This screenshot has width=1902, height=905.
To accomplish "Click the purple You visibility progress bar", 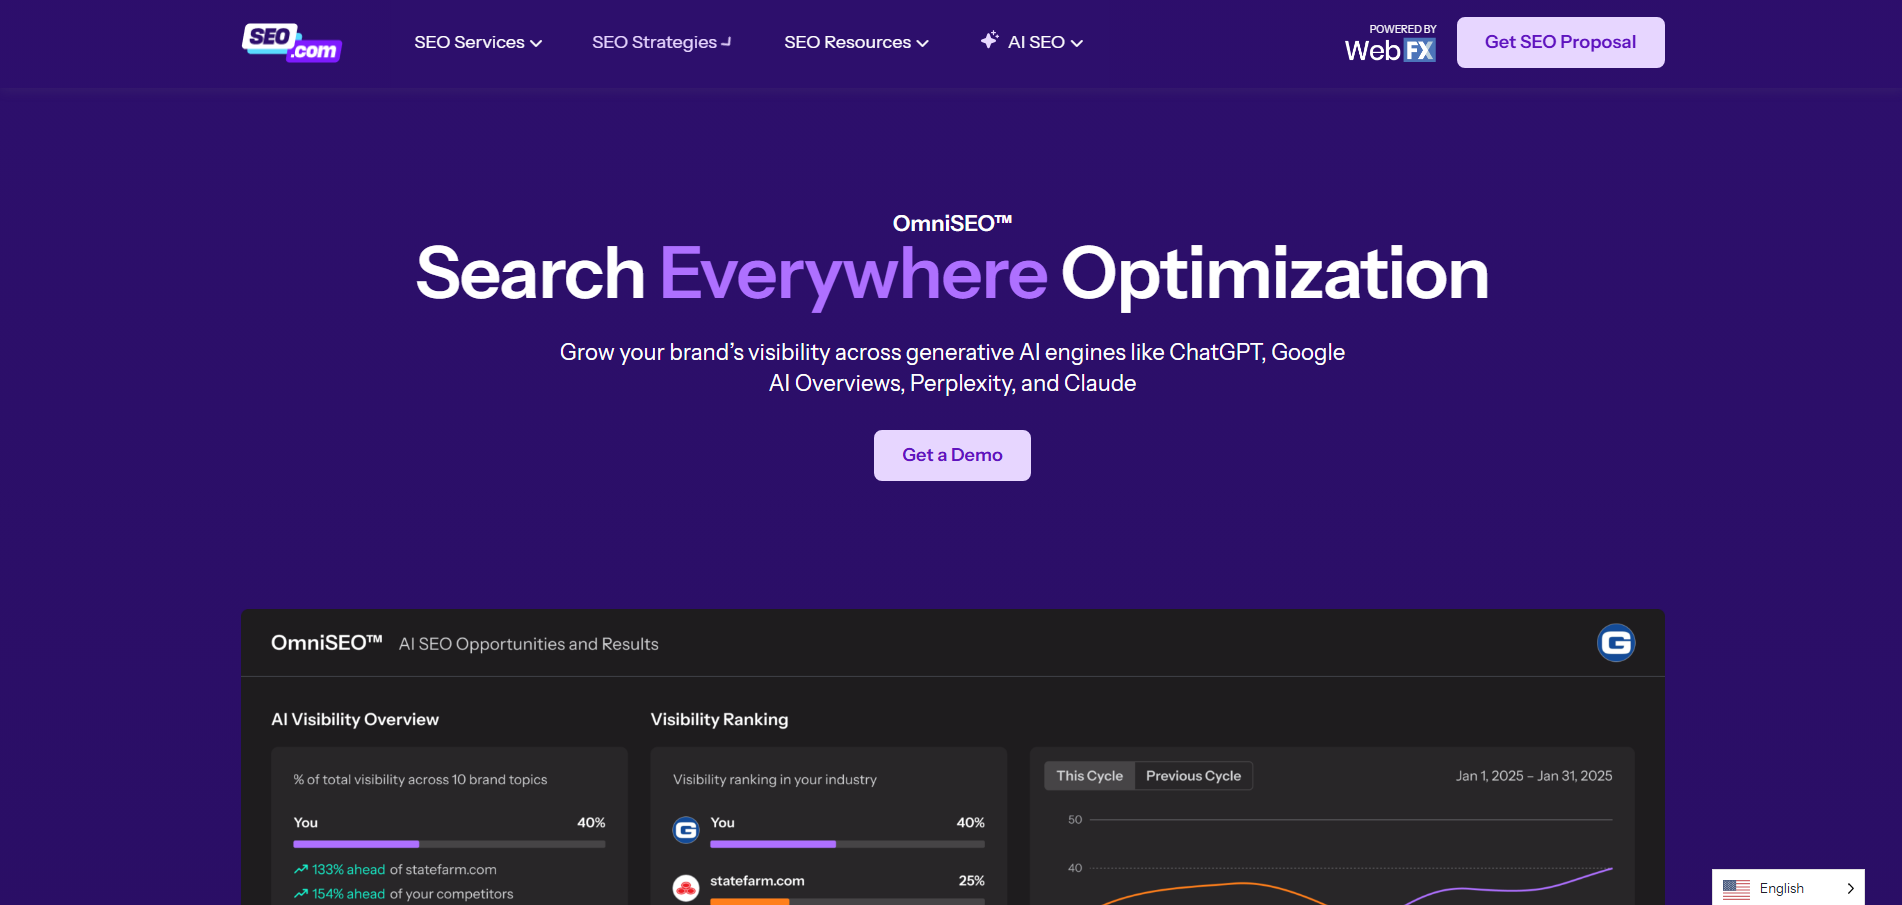I will 355,844.
